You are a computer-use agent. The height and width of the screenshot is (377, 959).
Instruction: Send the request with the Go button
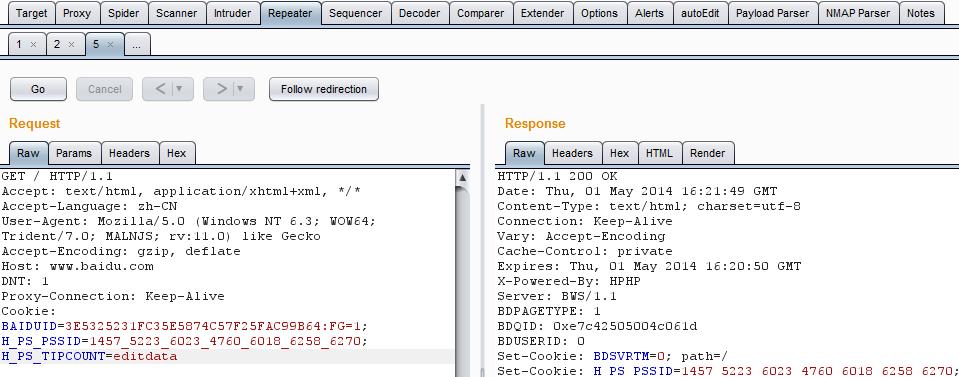(38, 89)
